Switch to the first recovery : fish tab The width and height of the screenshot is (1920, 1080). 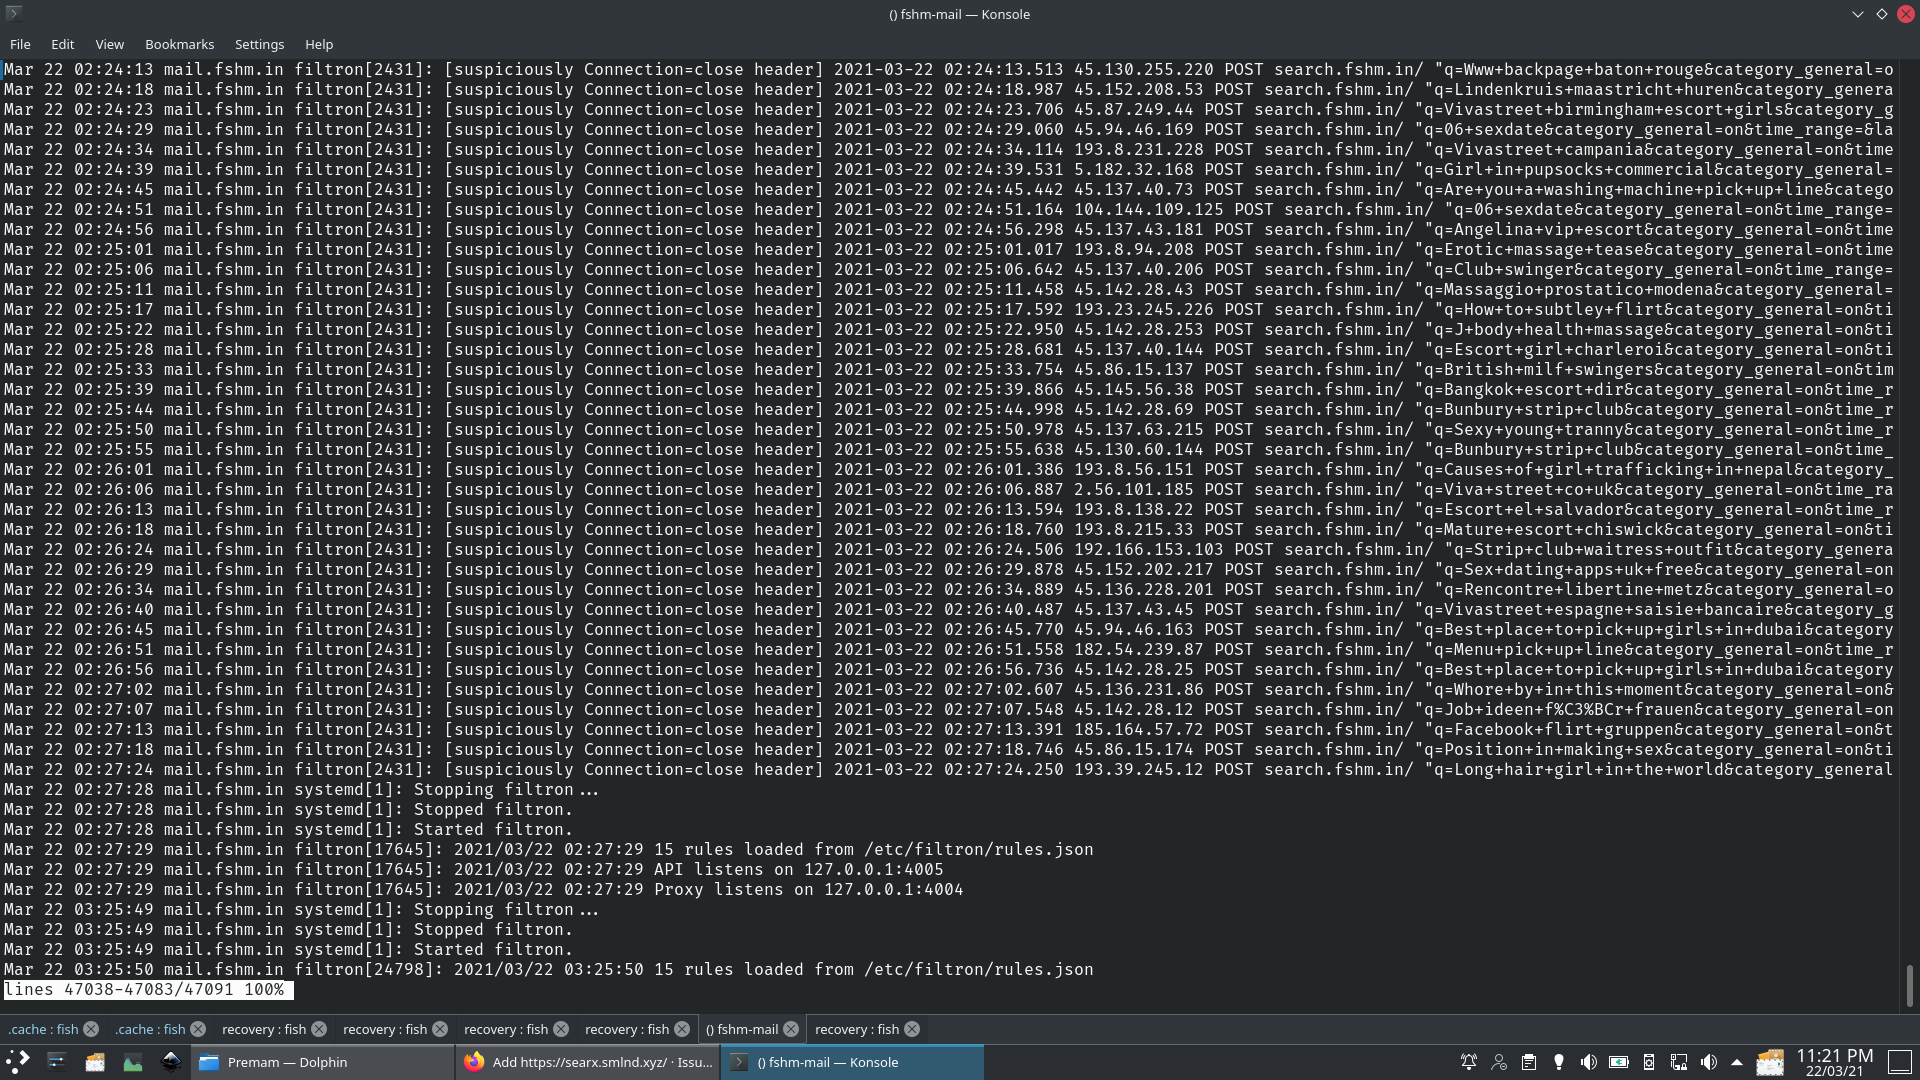coord(264,1028)
